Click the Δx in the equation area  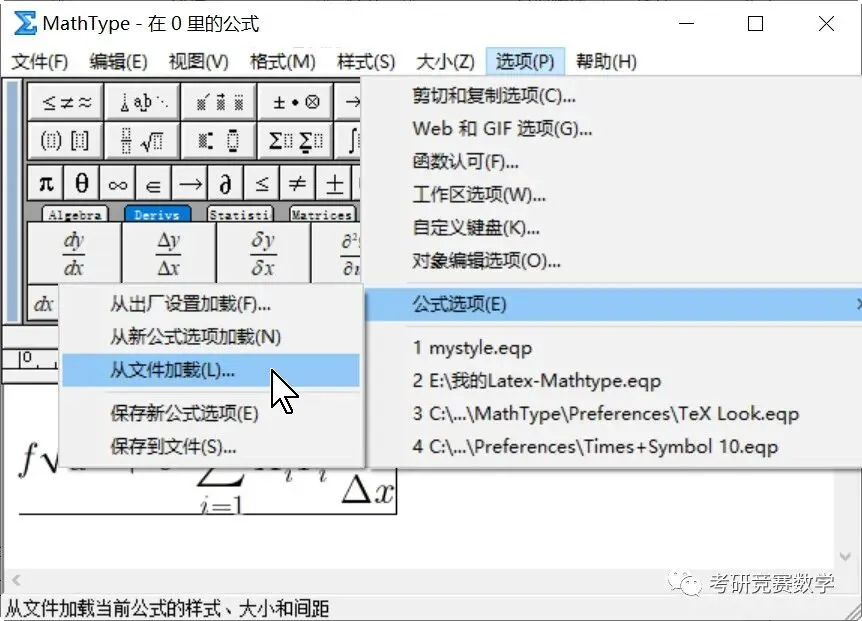[368, 491]
